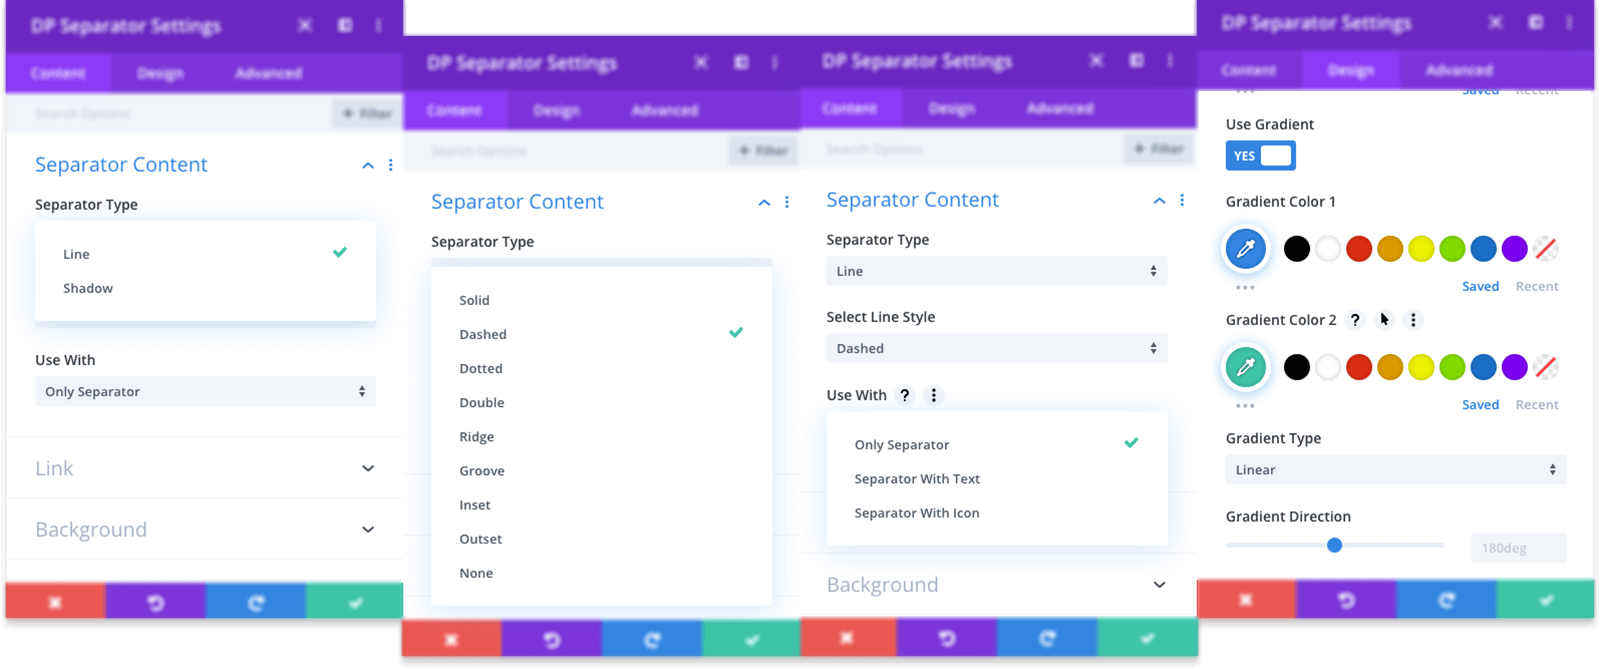1600x669 pixels.
Task: Click the teal eyedropper for Gradient Color 2
Action: pyautogui.click(x=1246, y=367)
